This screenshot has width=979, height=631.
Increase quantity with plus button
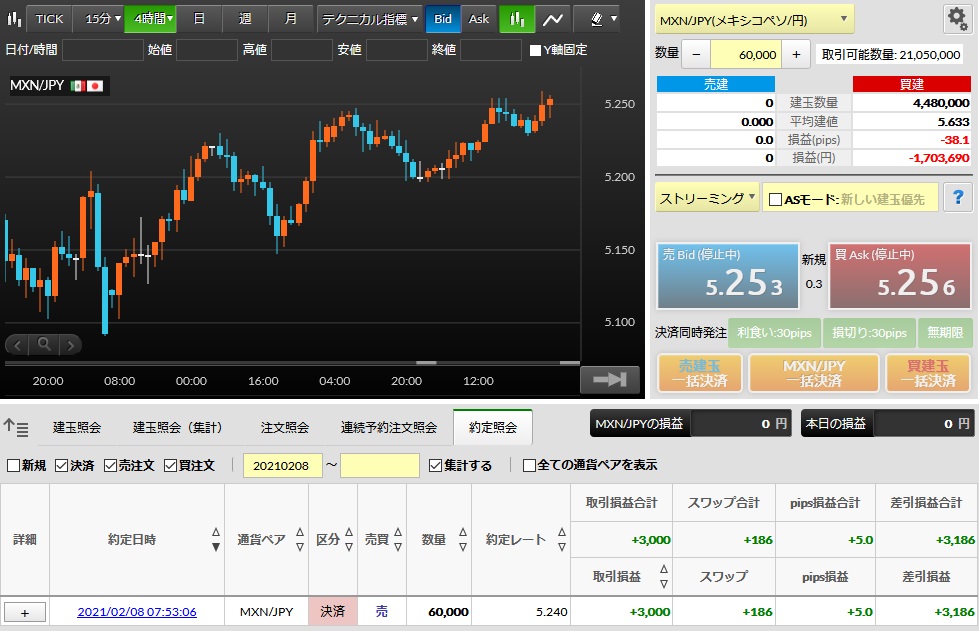796,55
